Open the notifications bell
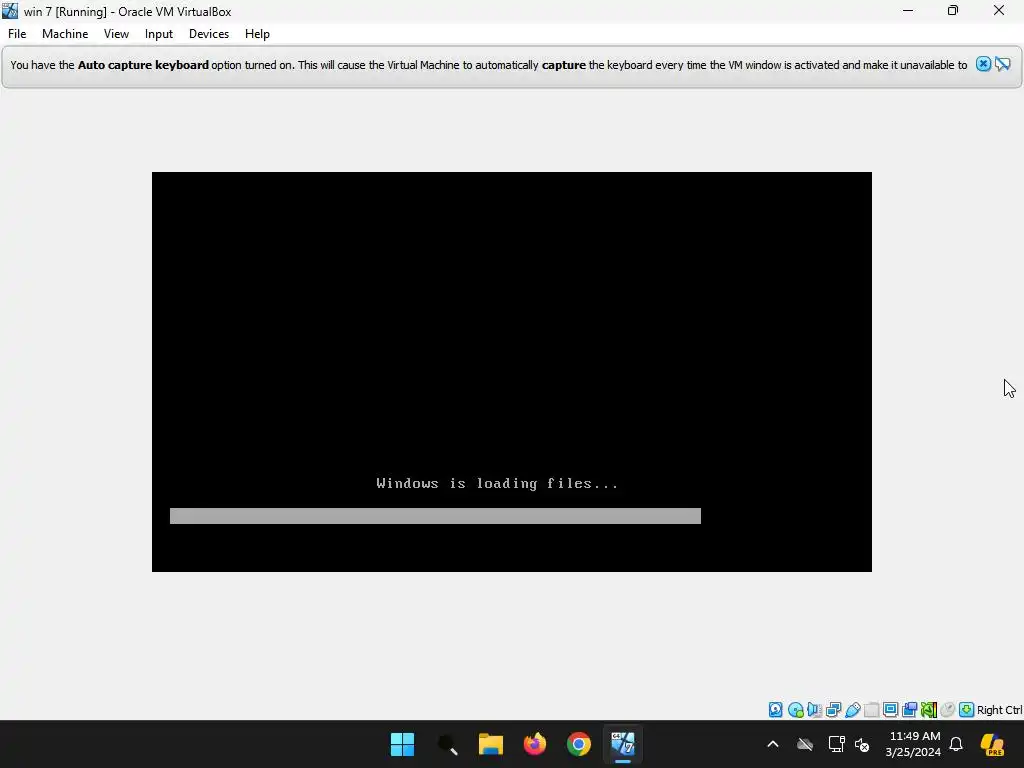1024x768 pixels. tap(956, 744)
